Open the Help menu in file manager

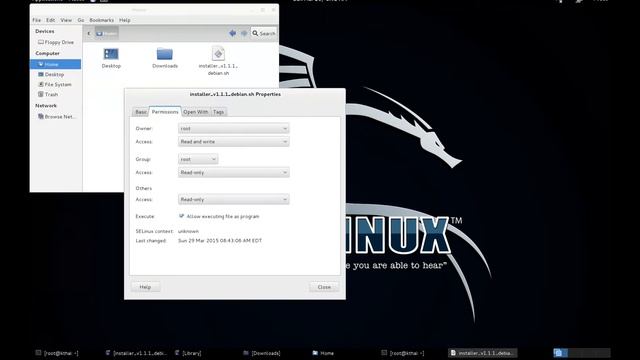click(124, 20)
